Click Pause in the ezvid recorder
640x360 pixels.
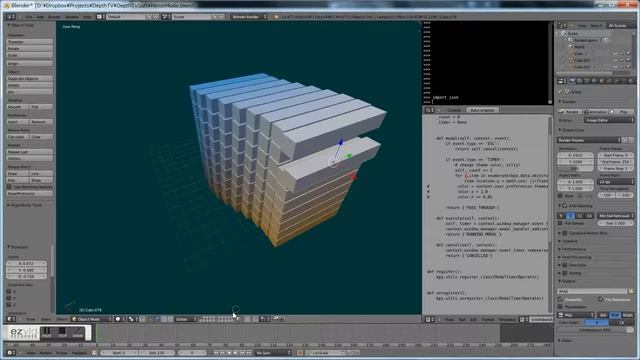[x=47, y=332]
